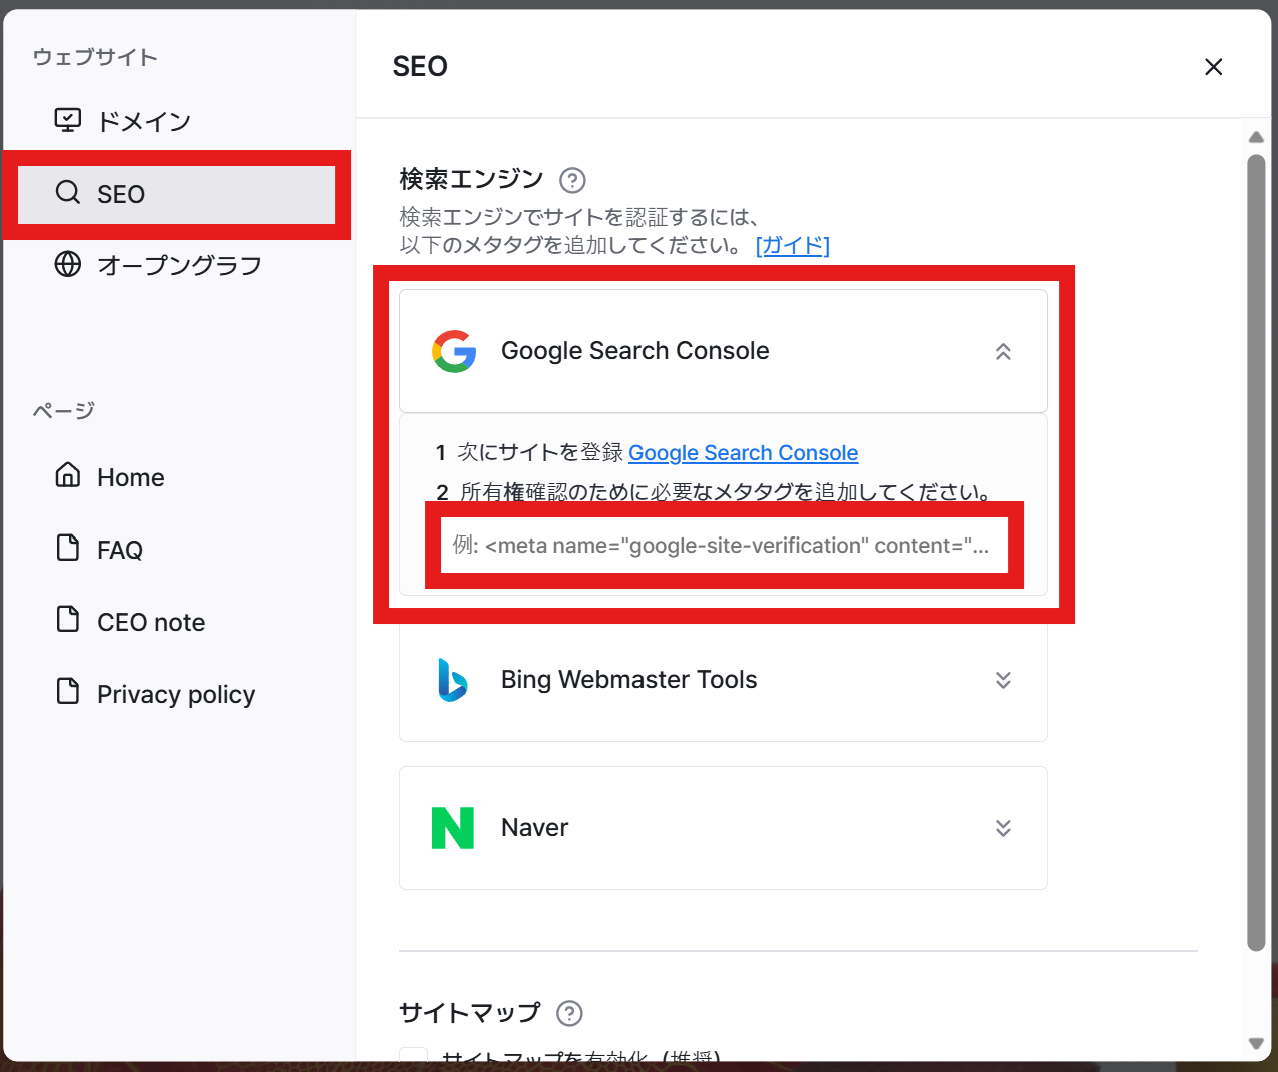Click the vertical scrollbar thumb
This screenshot has height=1072, width=1278.
[x=1257, y=552]
